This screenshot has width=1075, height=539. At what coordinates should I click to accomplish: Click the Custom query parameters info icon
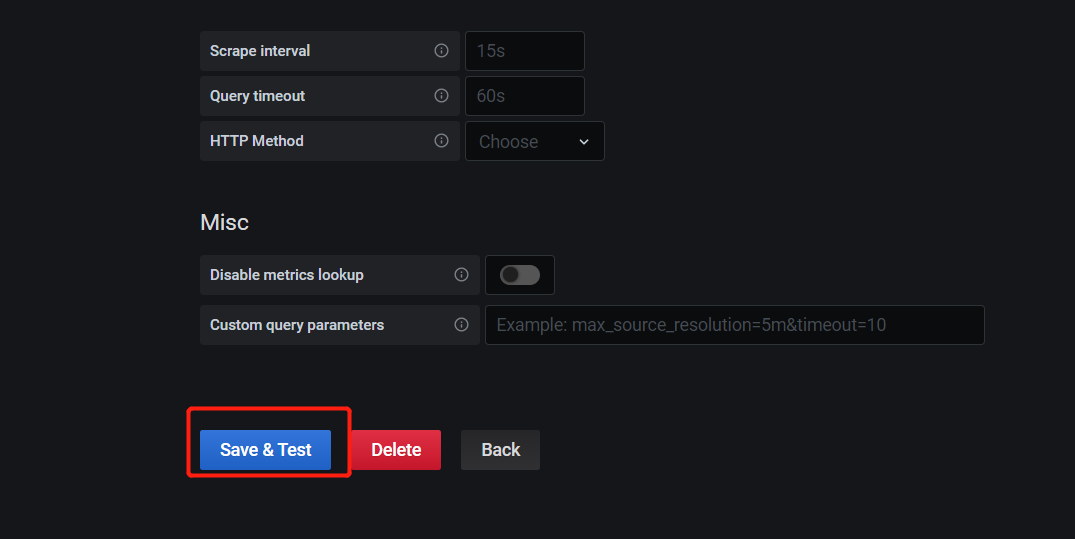click(461, 324)
